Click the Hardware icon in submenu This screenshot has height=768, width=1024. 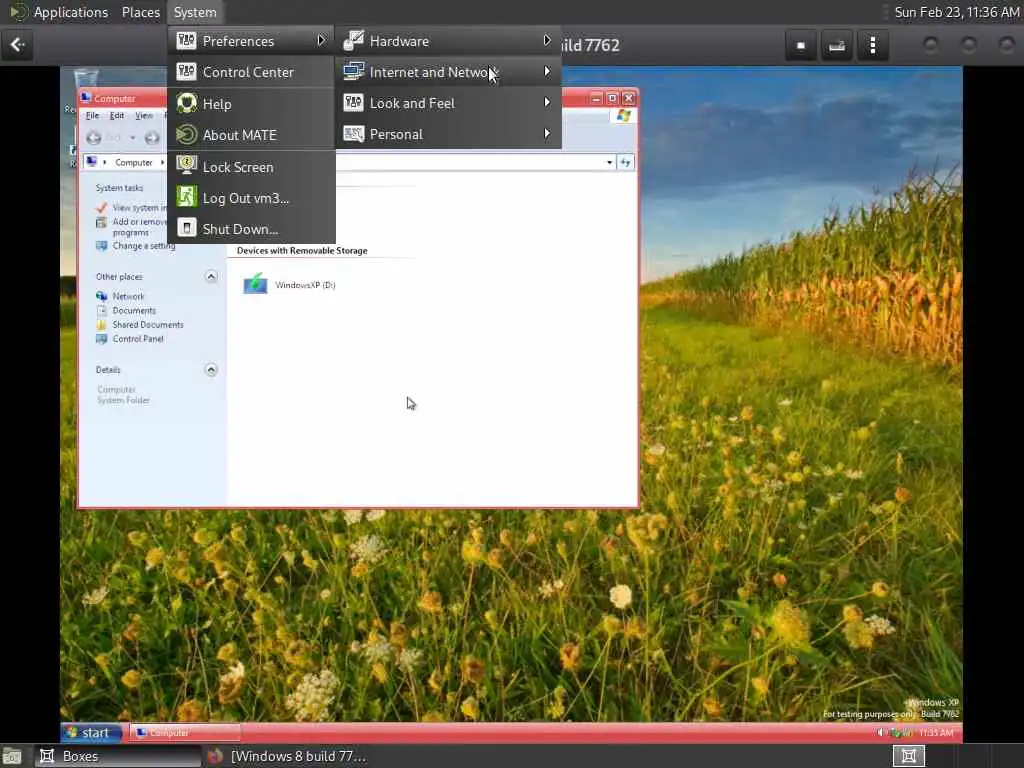[353, 40]
